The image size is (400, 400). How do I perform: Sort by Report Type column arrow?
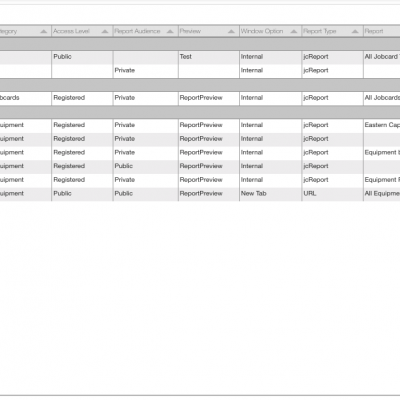(355, 31)
